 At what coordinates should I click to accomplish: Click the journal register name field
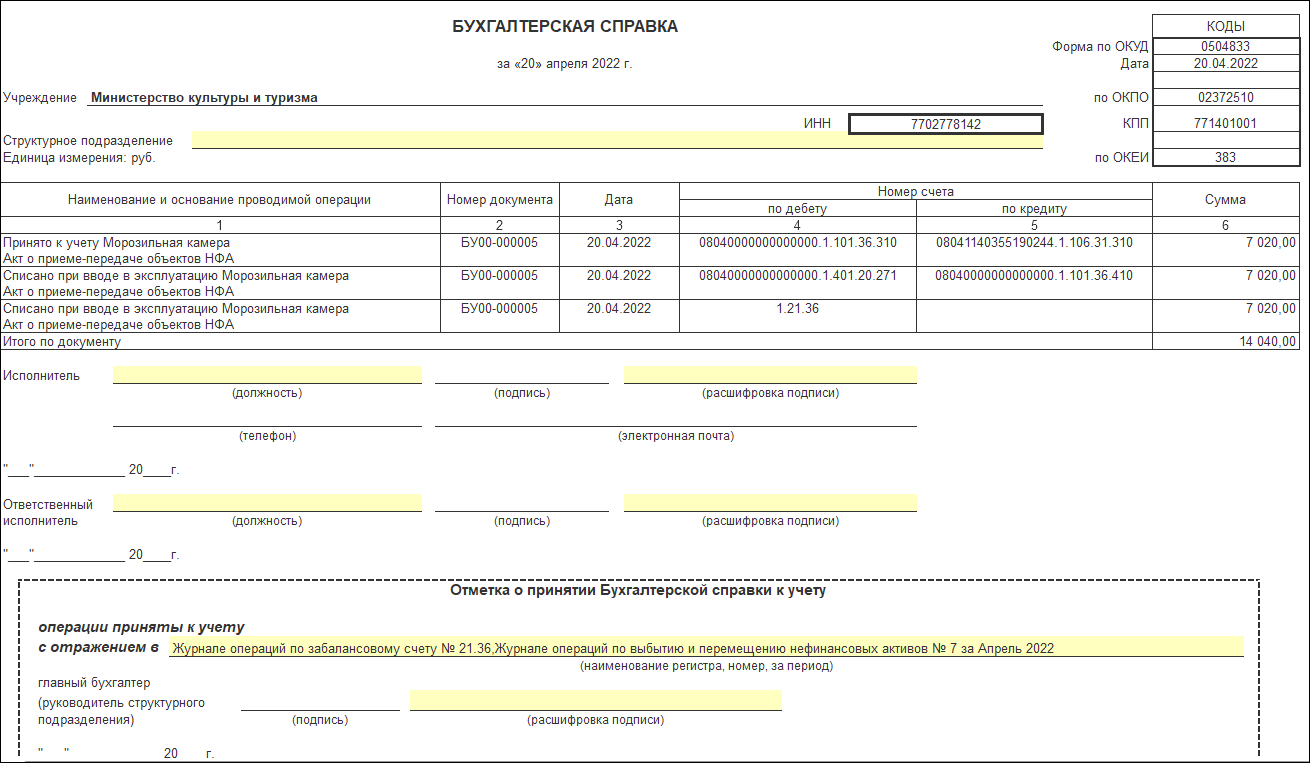706,647
